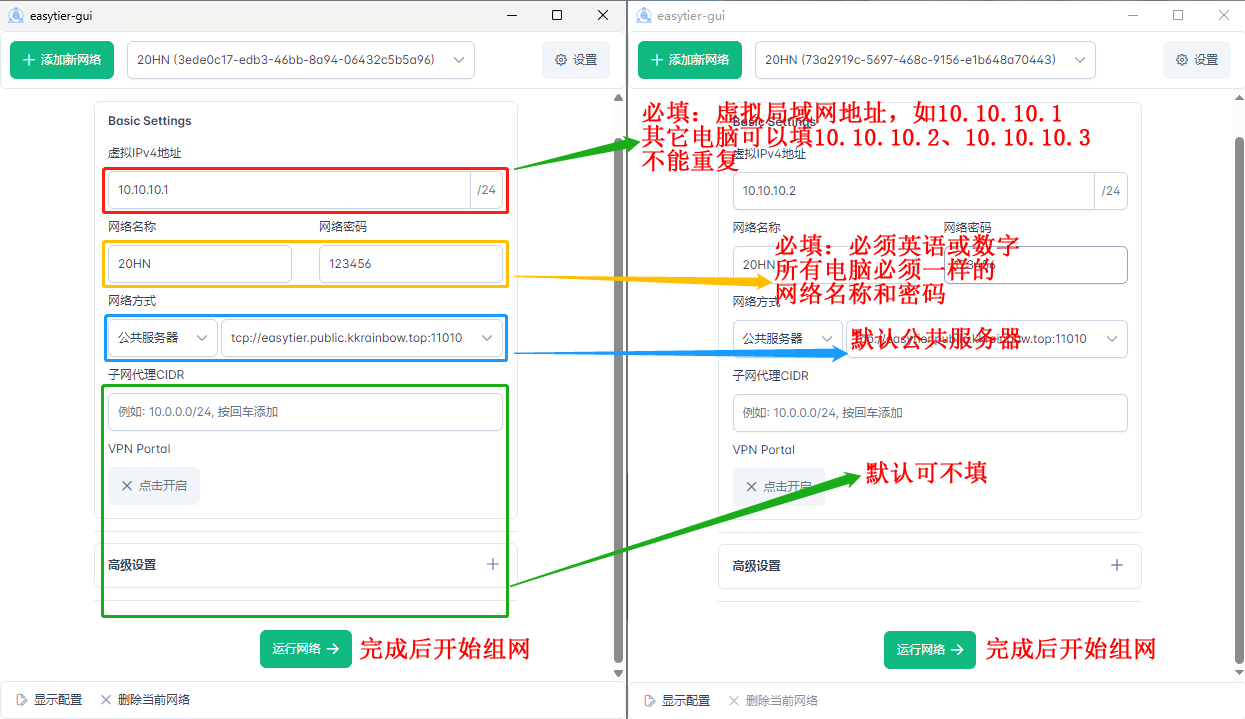The height and width of the screenshot is (719, 1245).
Task: Minimize the right easytier-gui window
Action: (1133, 15)
